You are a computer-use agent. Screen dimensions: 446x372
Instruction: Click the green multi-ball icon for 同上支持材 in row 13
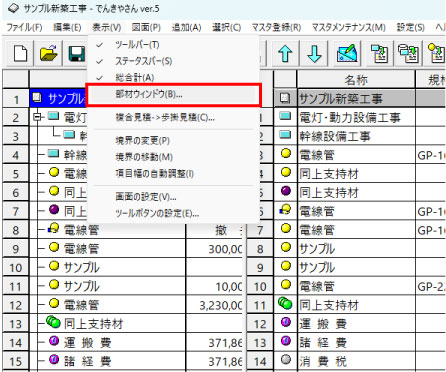pos(53,322)
